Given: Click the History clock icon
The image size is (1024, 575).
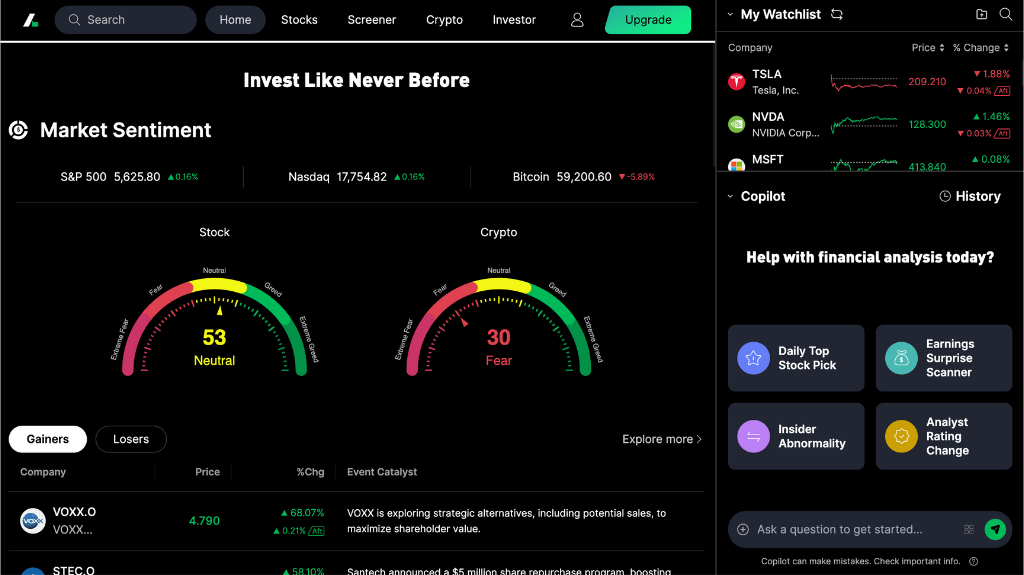Looking at the screenshot, I should tap(944, 196).
